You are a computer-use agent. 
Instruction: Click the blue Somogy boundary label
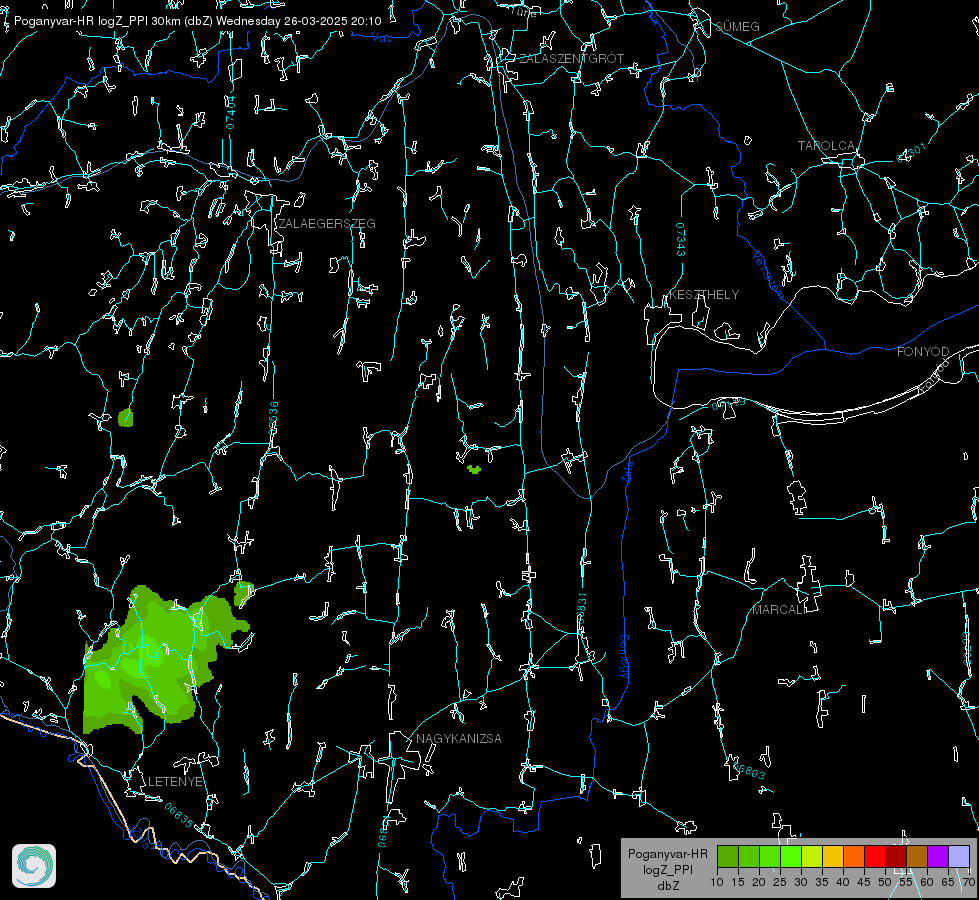(x=624, y=657)
